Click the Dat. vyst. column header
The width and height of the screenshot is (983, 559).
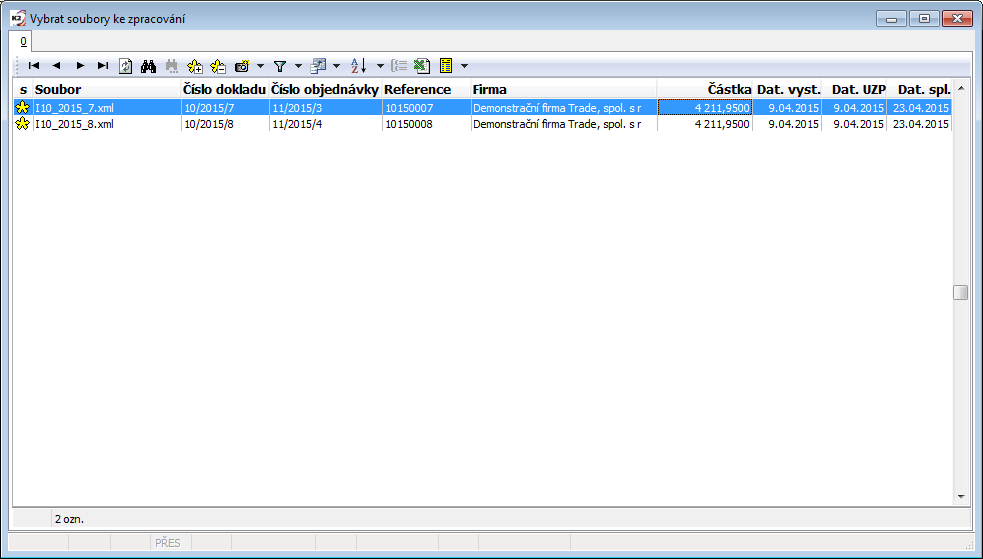tap(787, 90)
